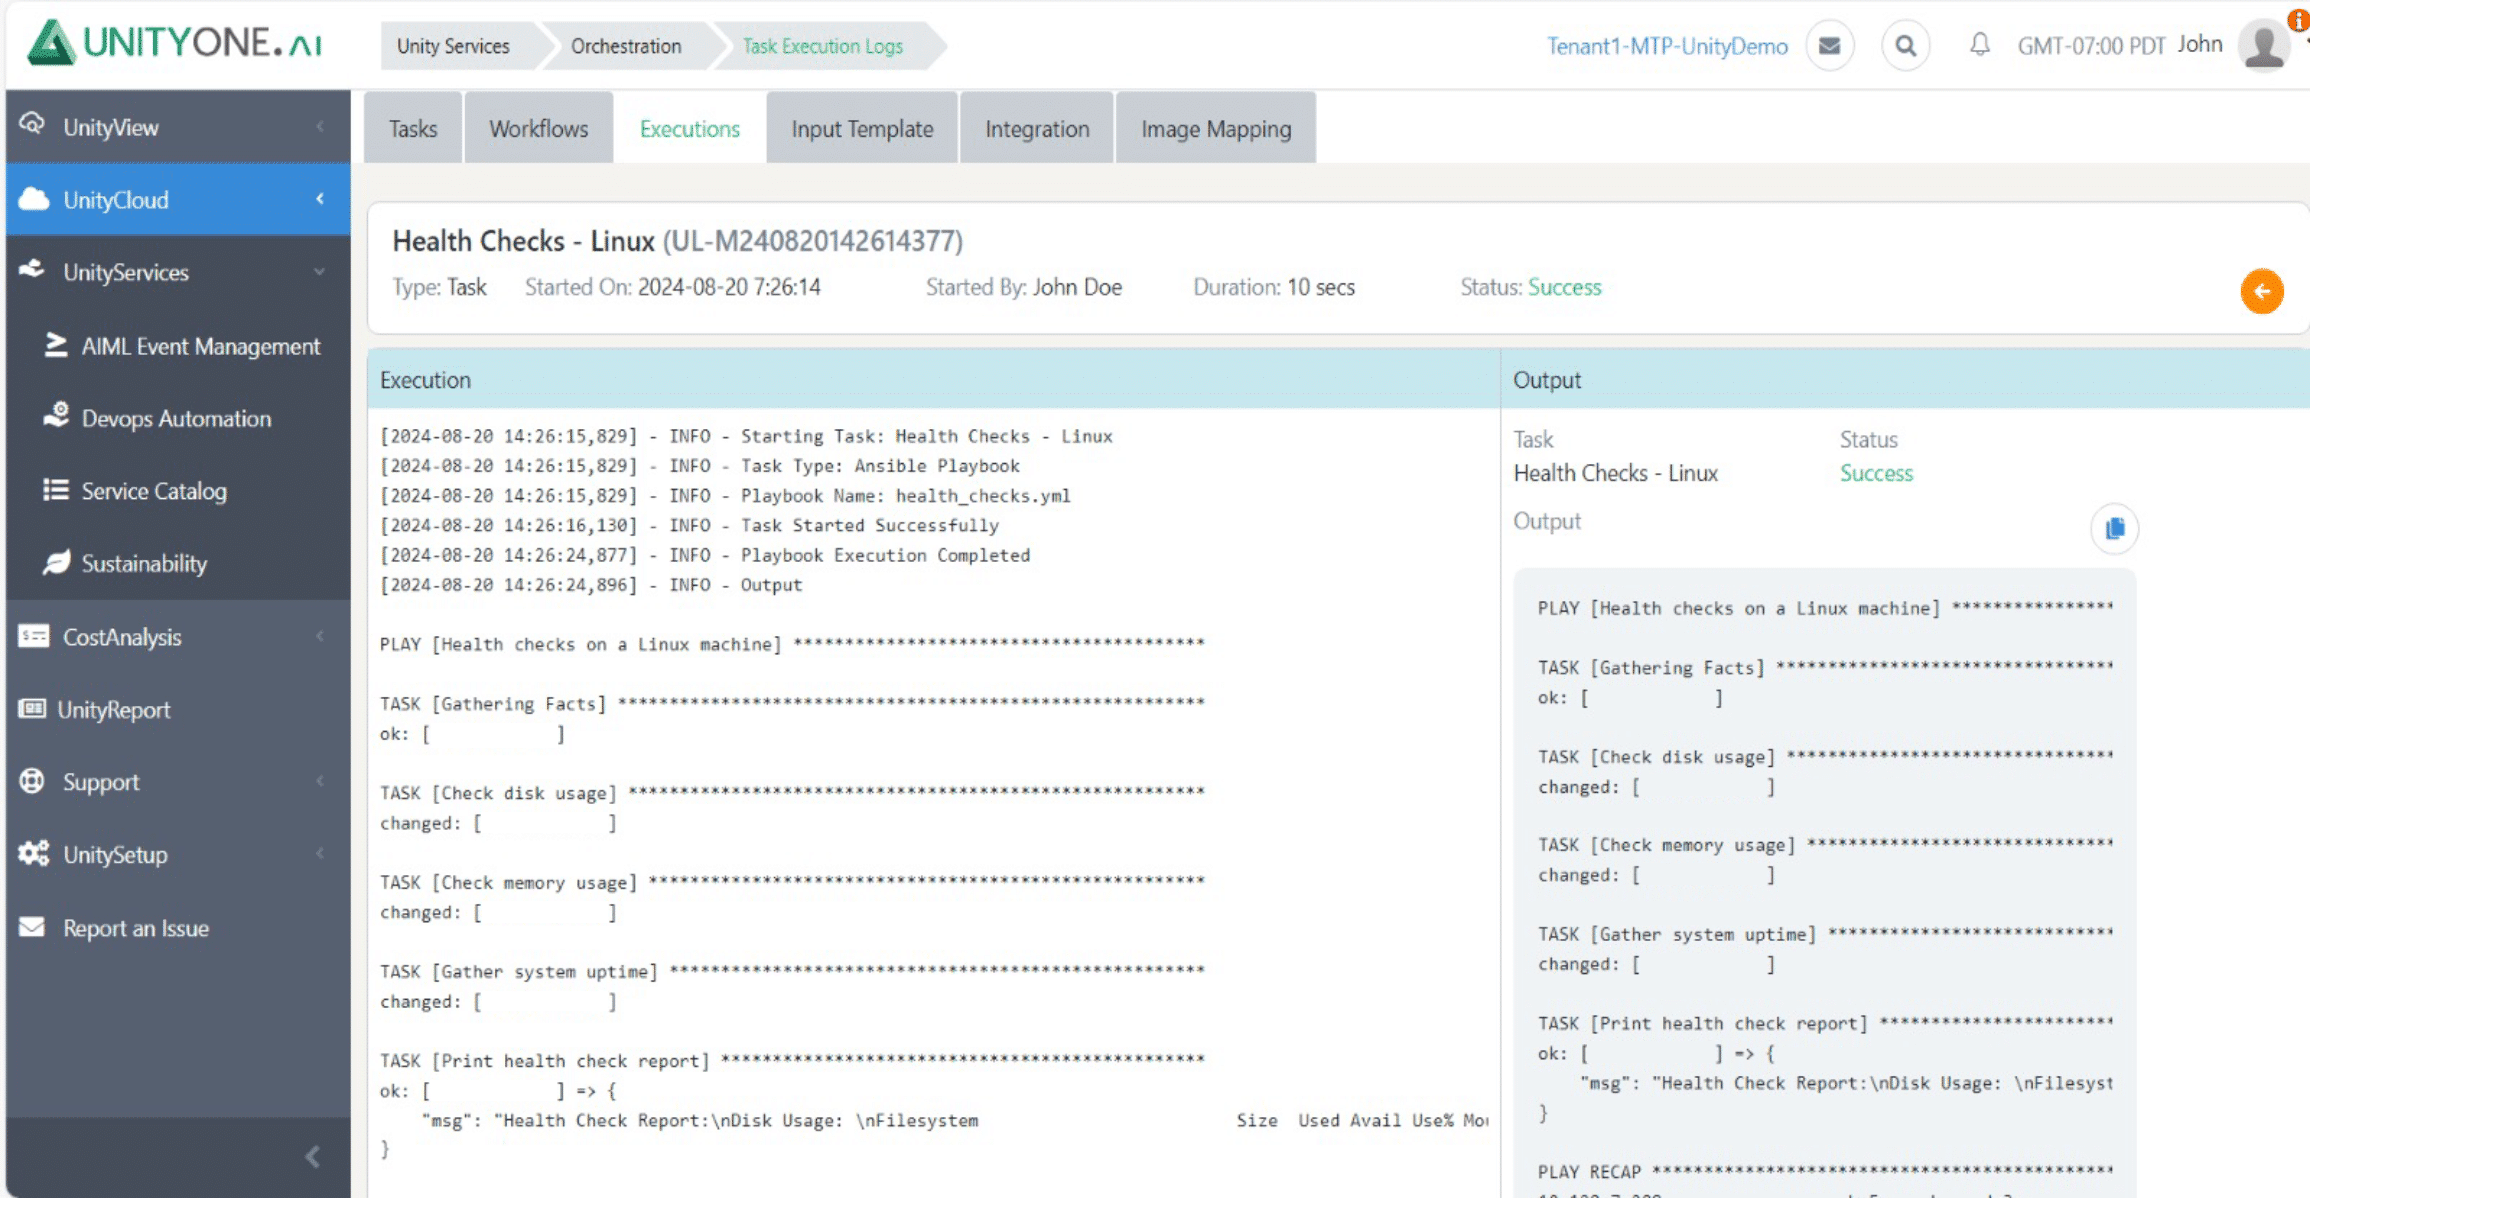Open the notifications bell
The width and height of the screenshot is (2500, 1227).
(x=1979, y=44)
